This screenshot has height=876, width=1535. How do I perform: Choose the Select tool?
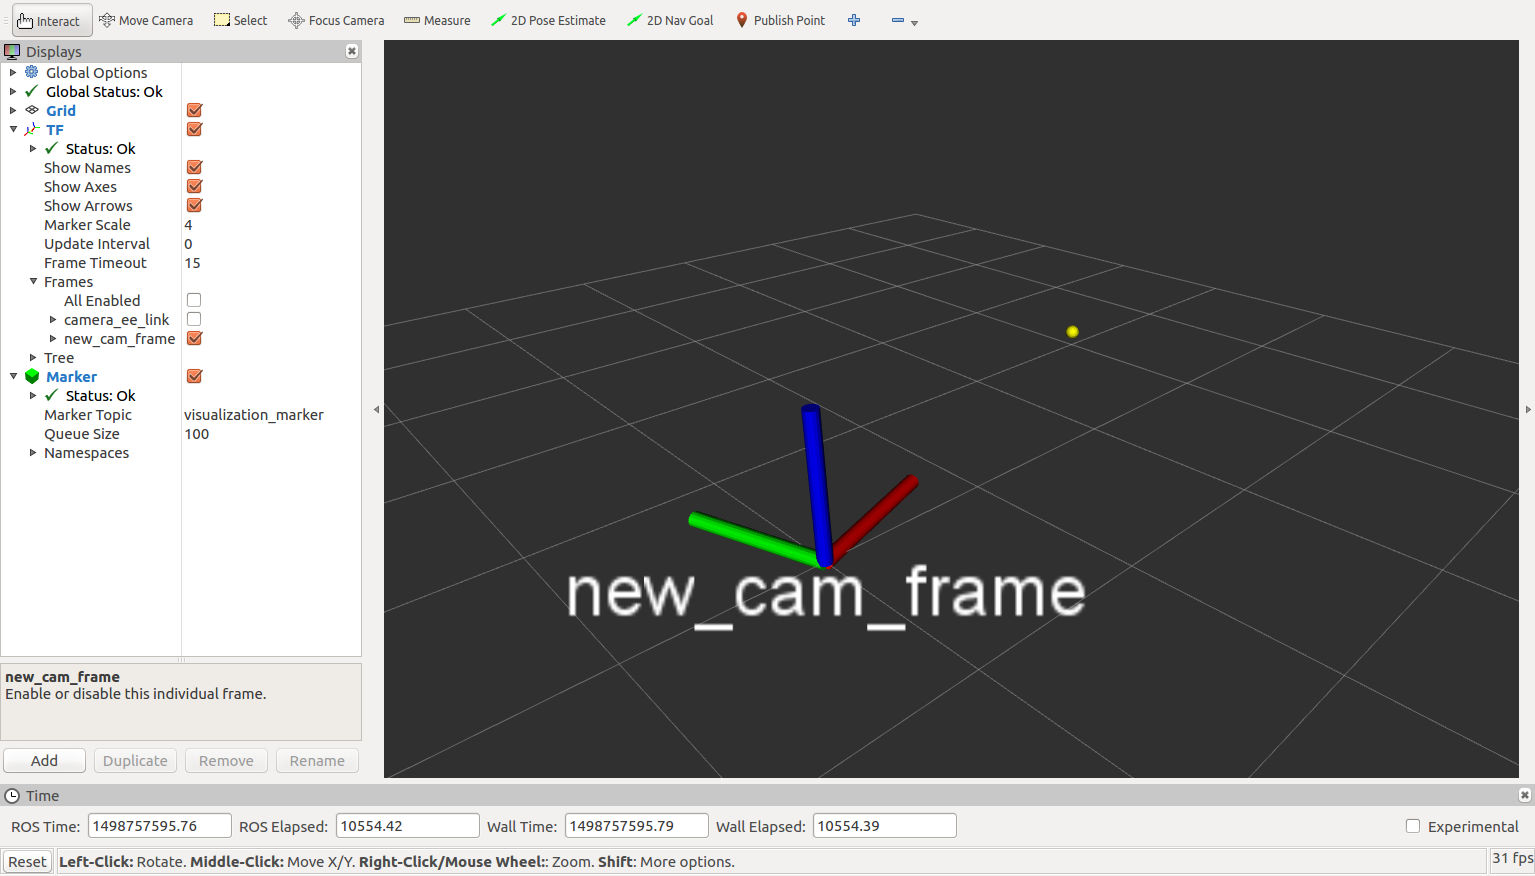[x=241, y=21]
